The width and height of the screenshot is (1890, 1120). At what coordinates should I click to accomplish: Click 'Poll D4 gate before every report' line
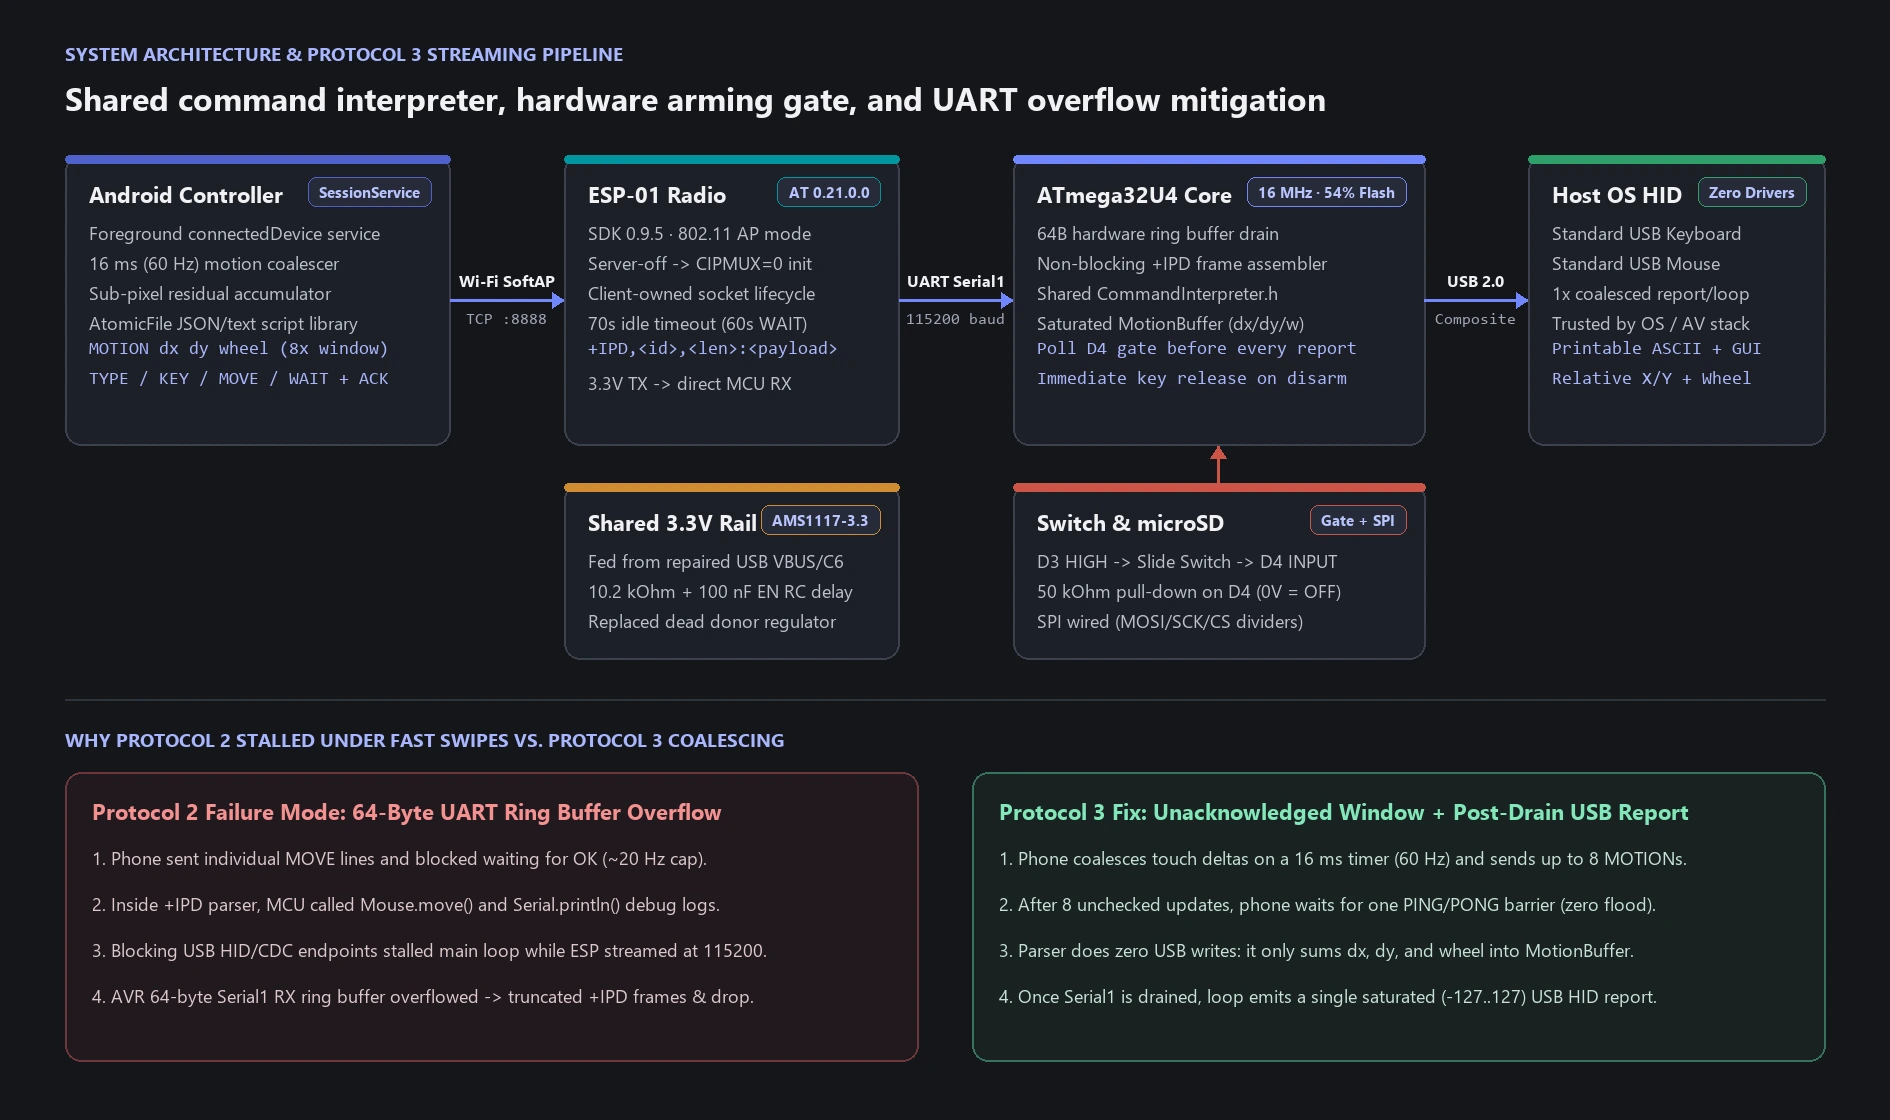click(x=1196, y=349)
